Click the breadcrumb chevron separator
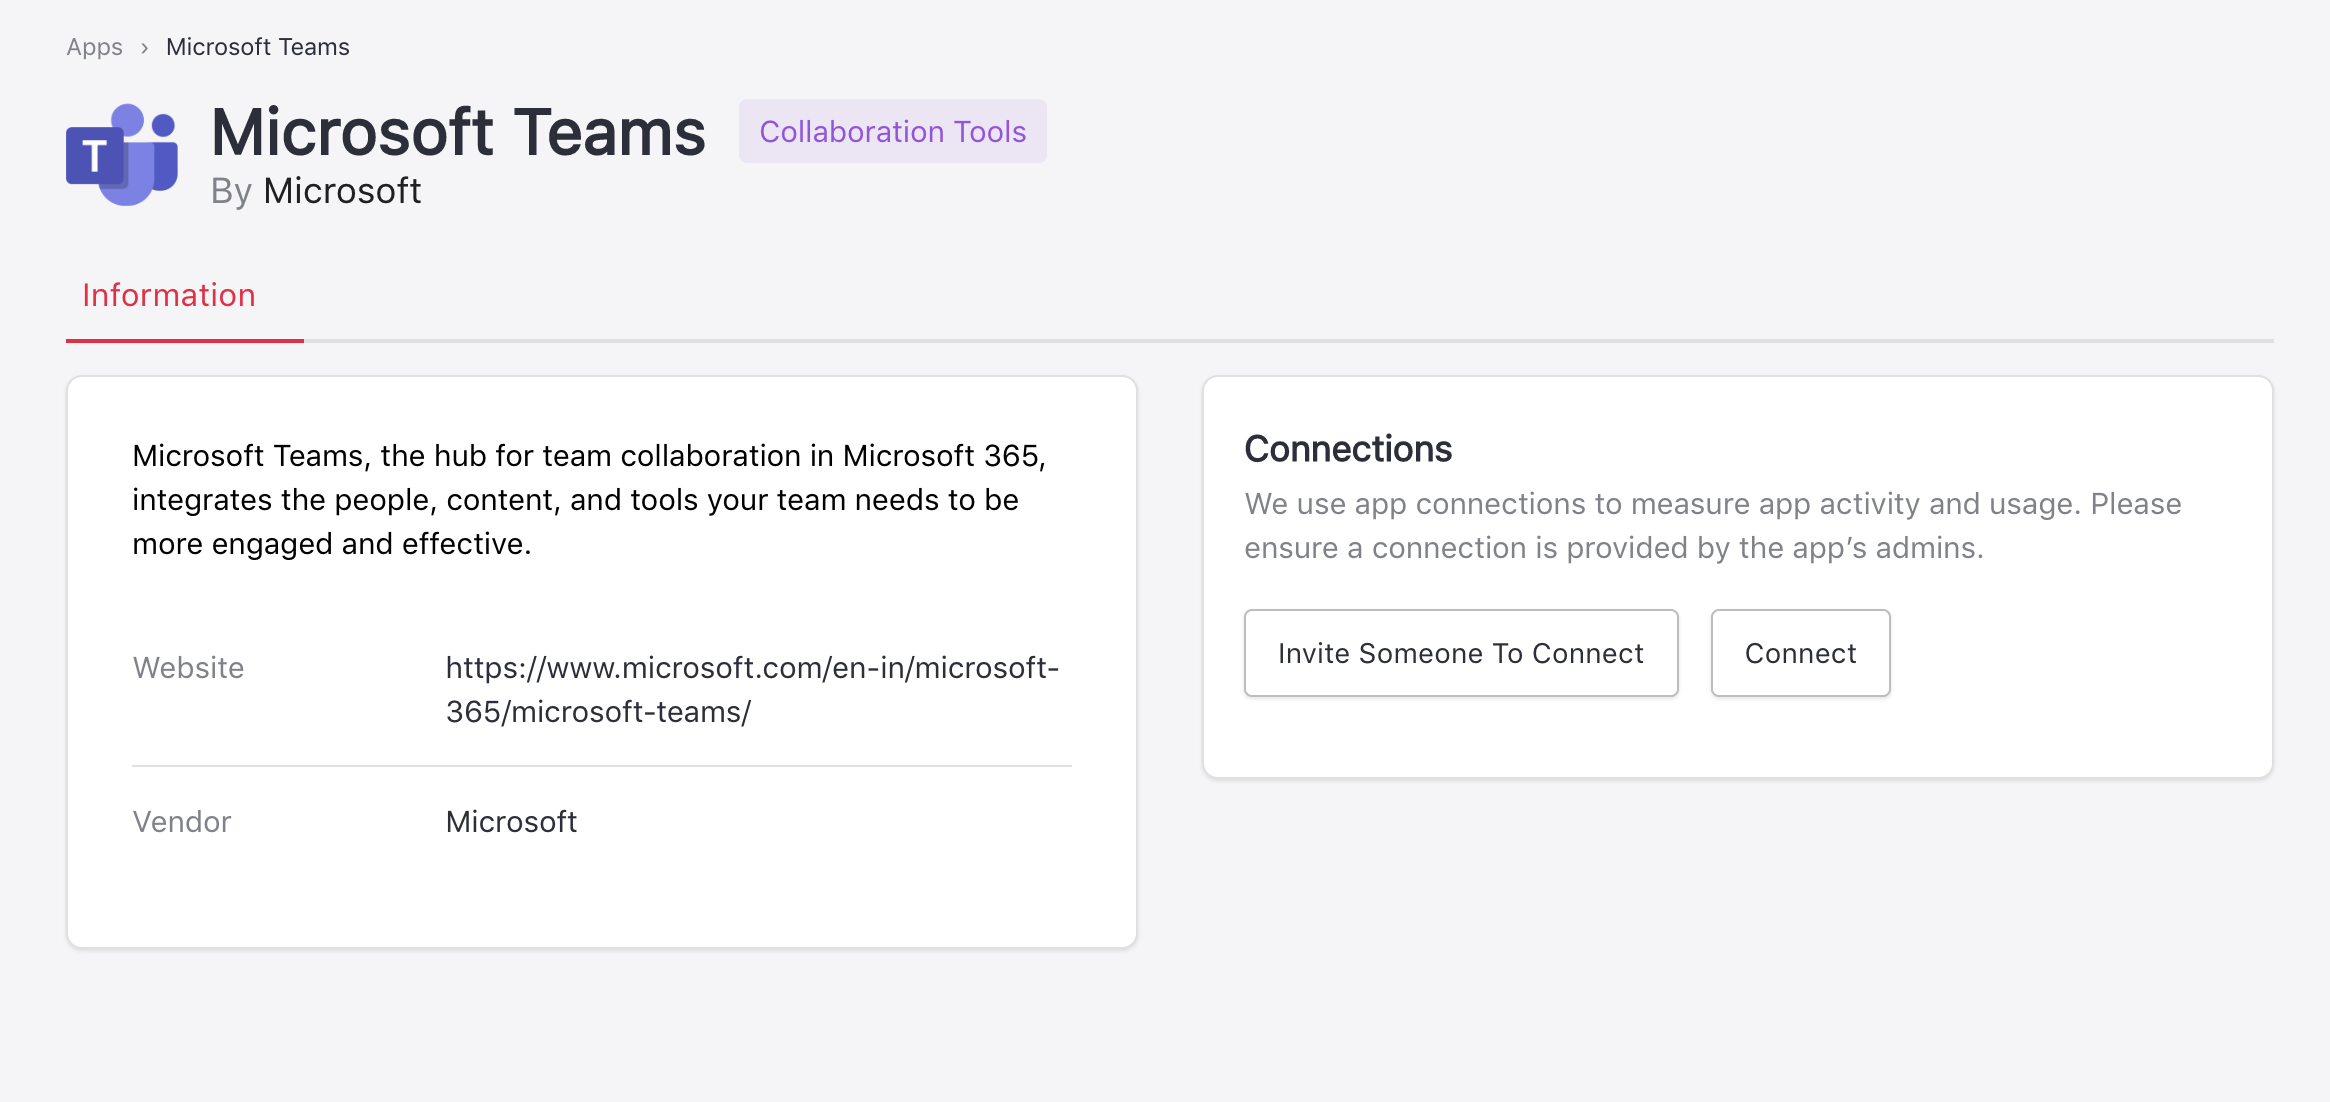The height and width of the screenshot is (1102, 2330). click(x=144, y=48)
